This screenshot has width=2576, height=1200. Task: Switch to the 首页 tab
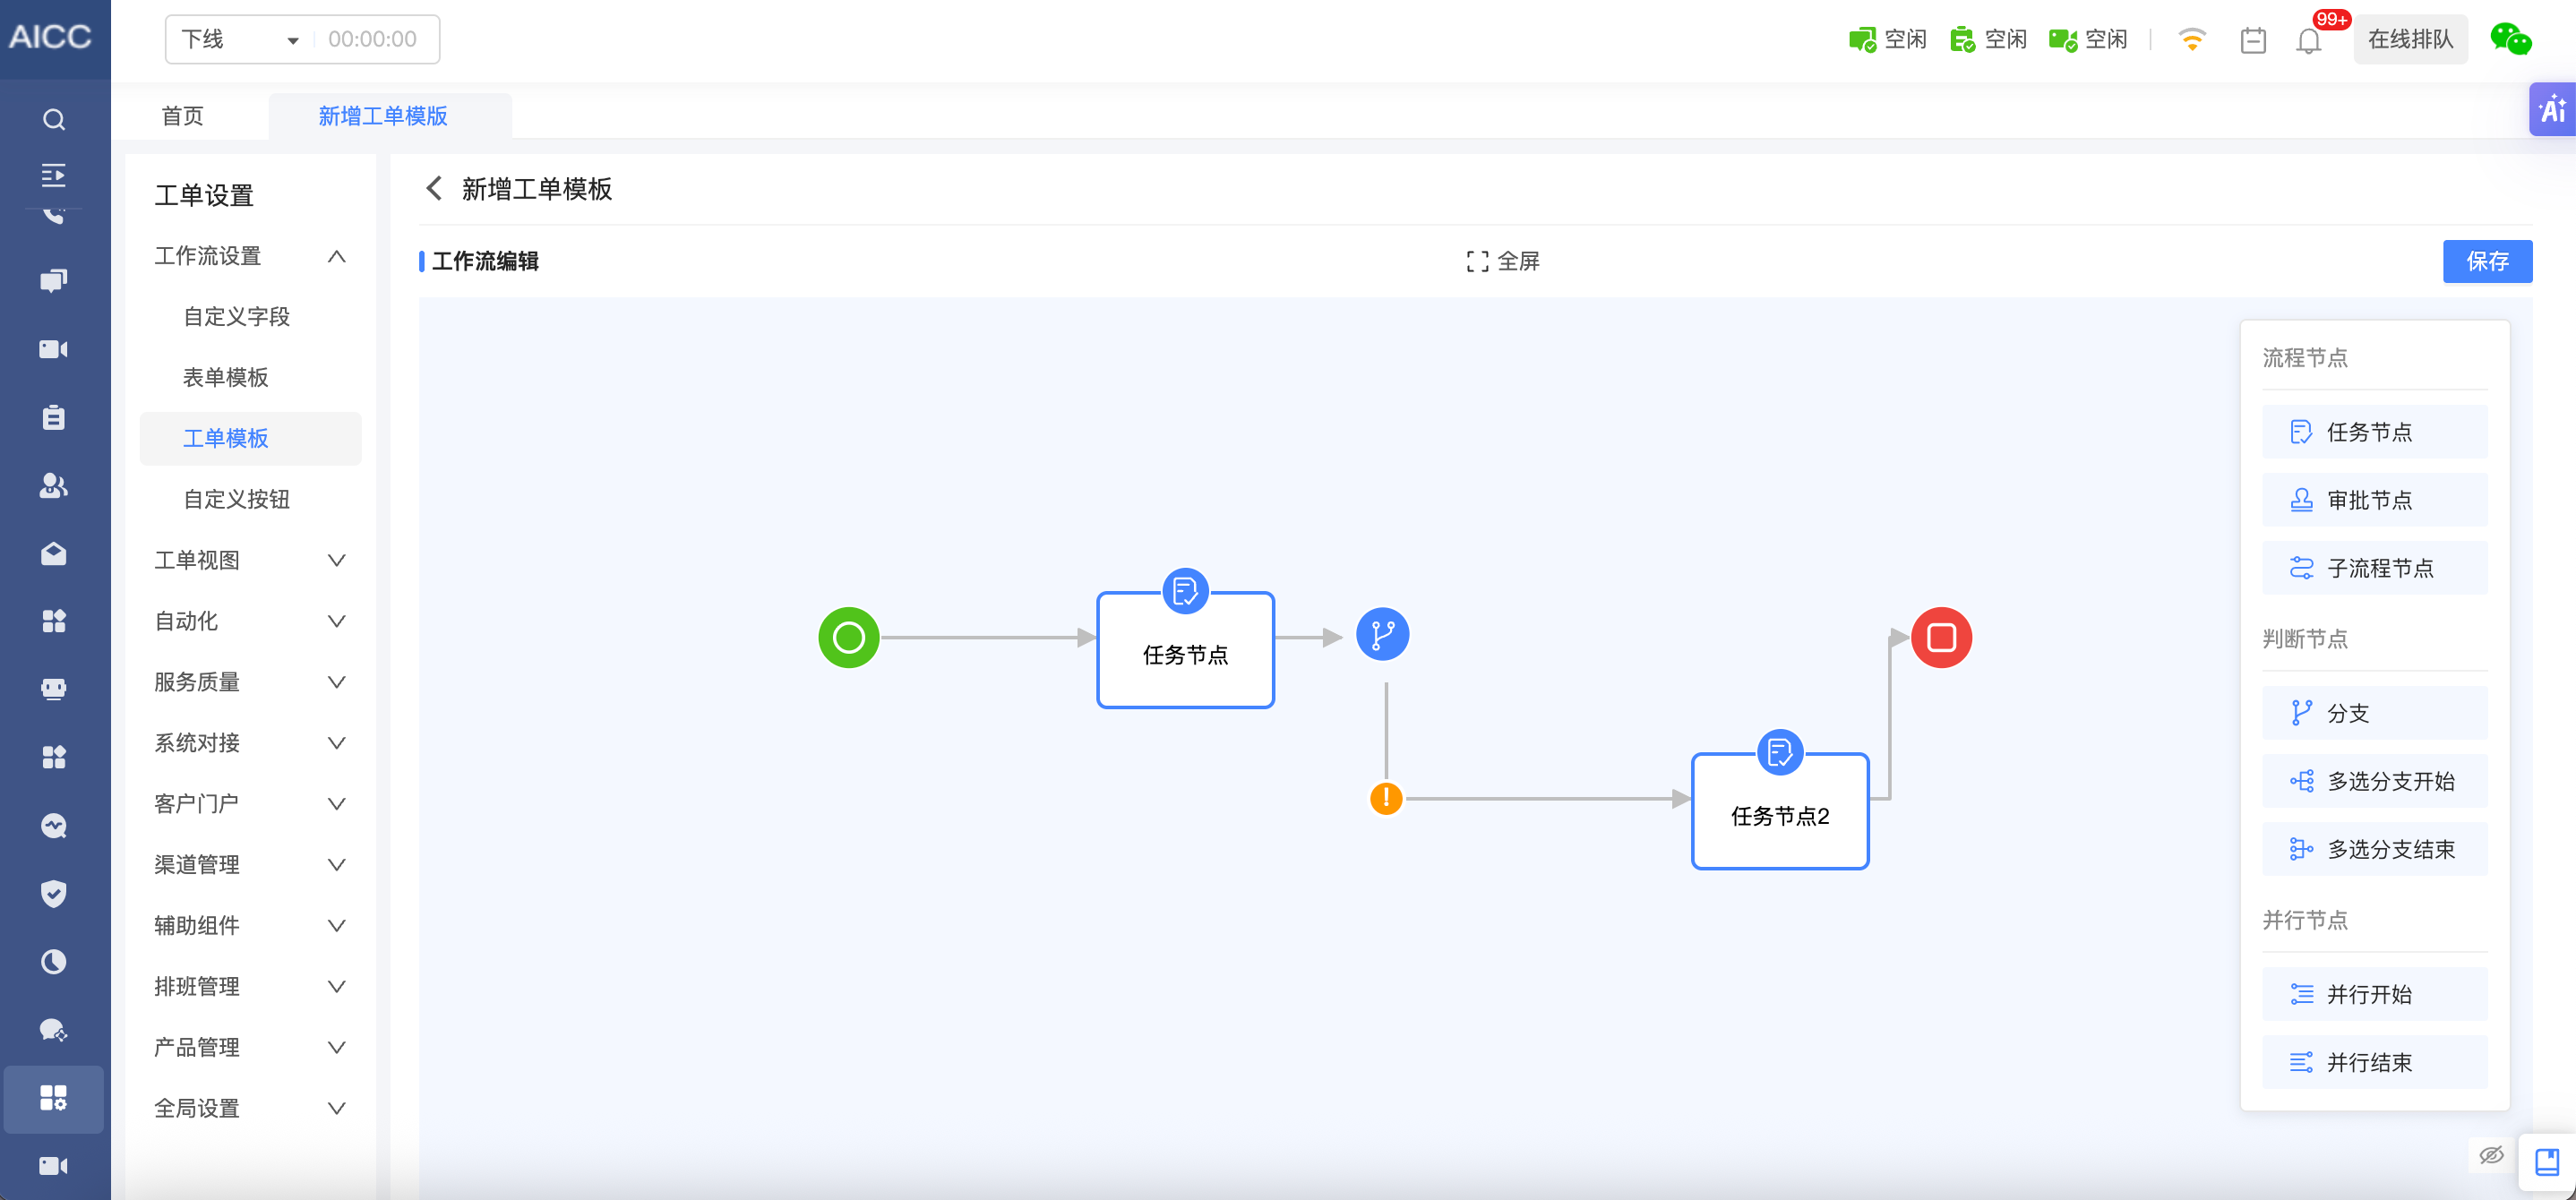pyautogui.click(x=182, y=116)
